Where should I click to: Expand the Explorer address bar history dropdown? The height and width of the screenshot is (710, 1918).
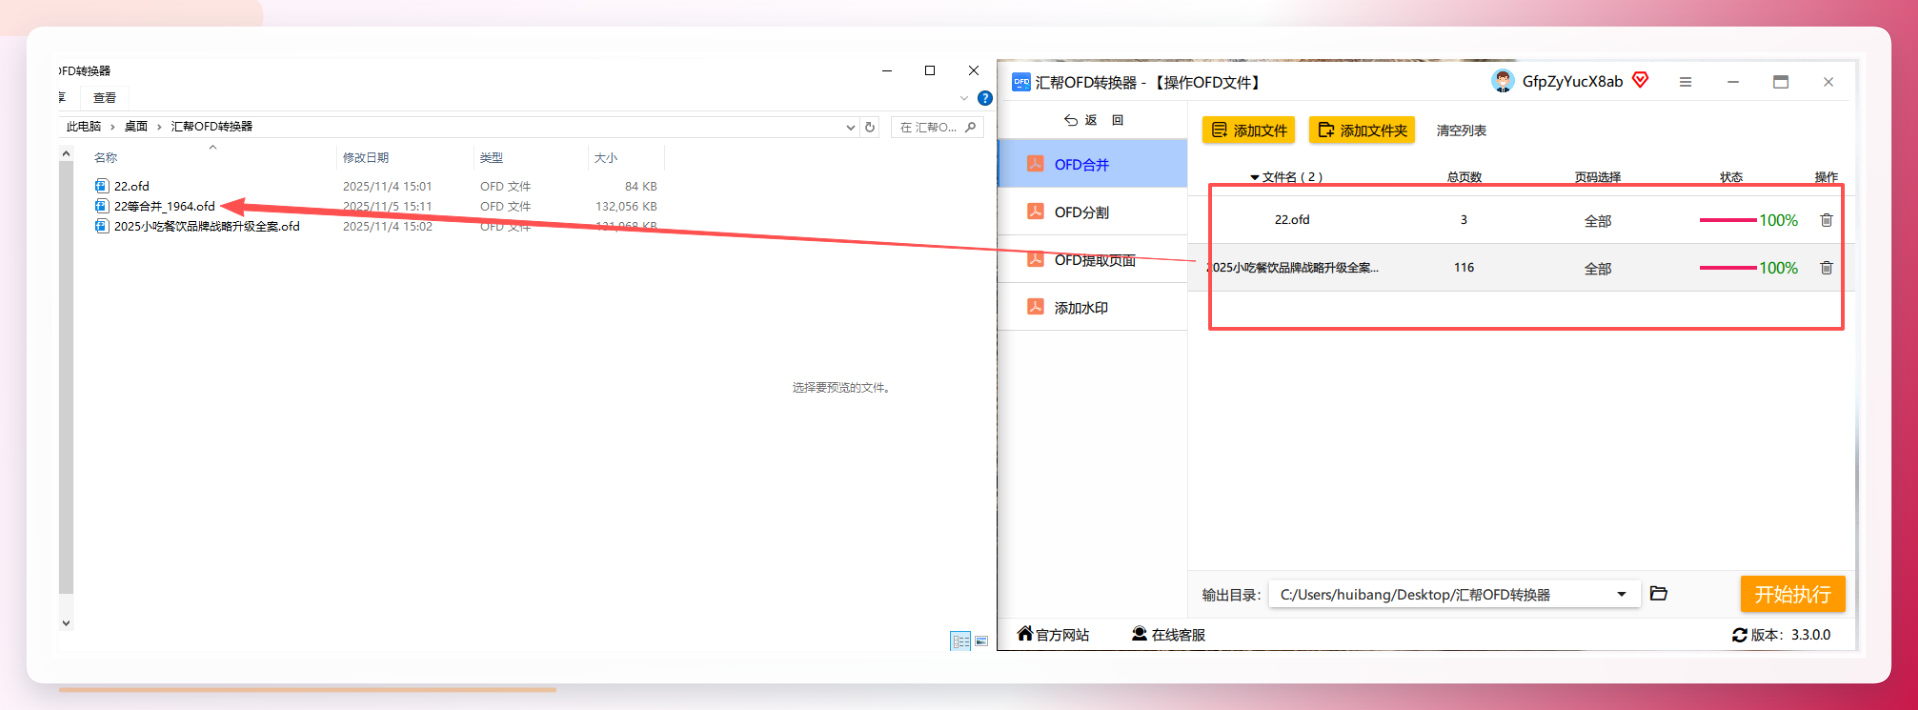(x=850, y=127)
